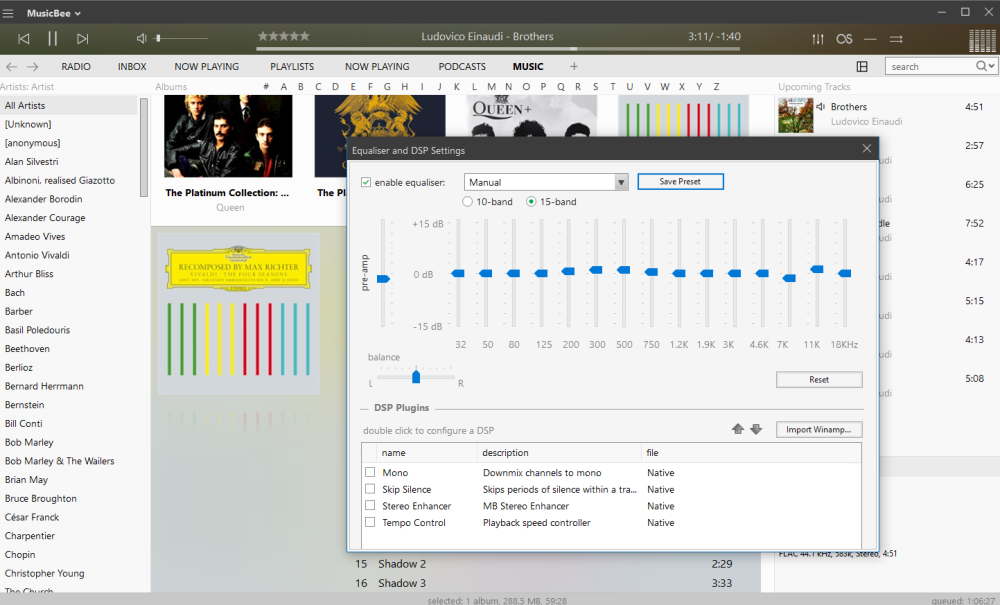Viewport: 1000px width, 605px height.
Task: Click the Reset equaliser button
Action: (x=819, y=379)
